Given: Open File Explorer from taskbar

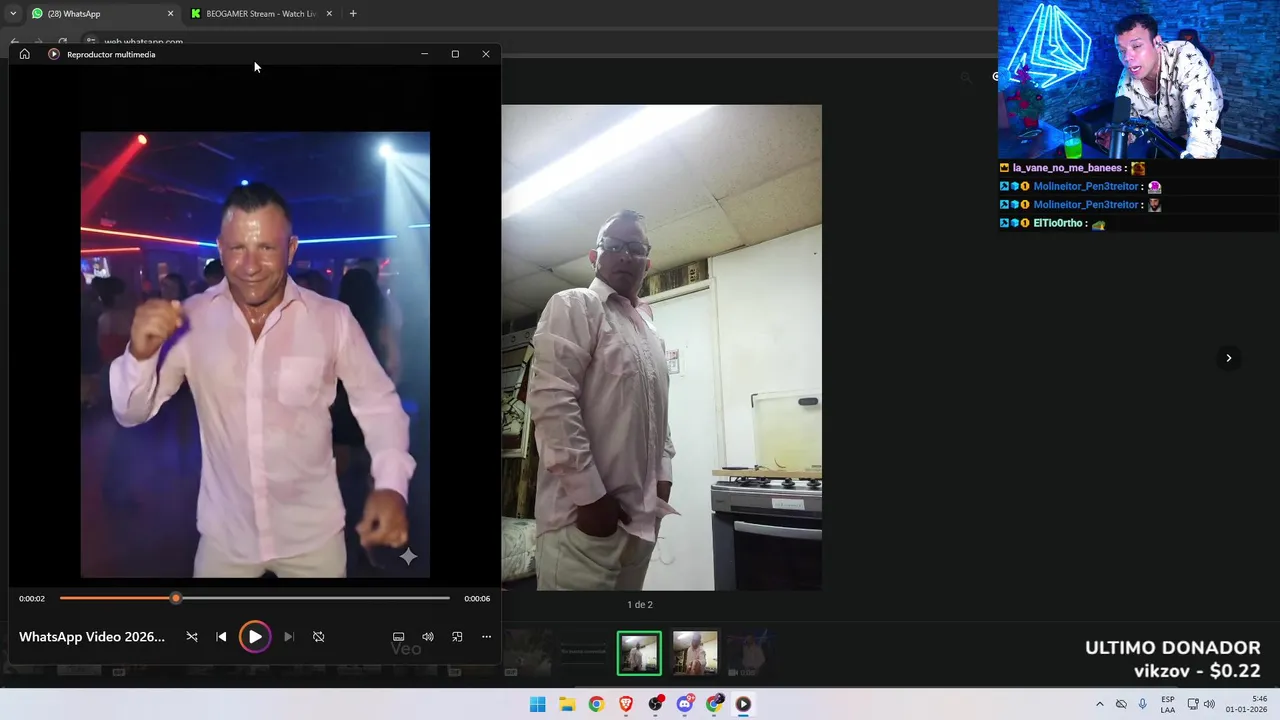Looking at the screenshot, I should coord(566,704).
